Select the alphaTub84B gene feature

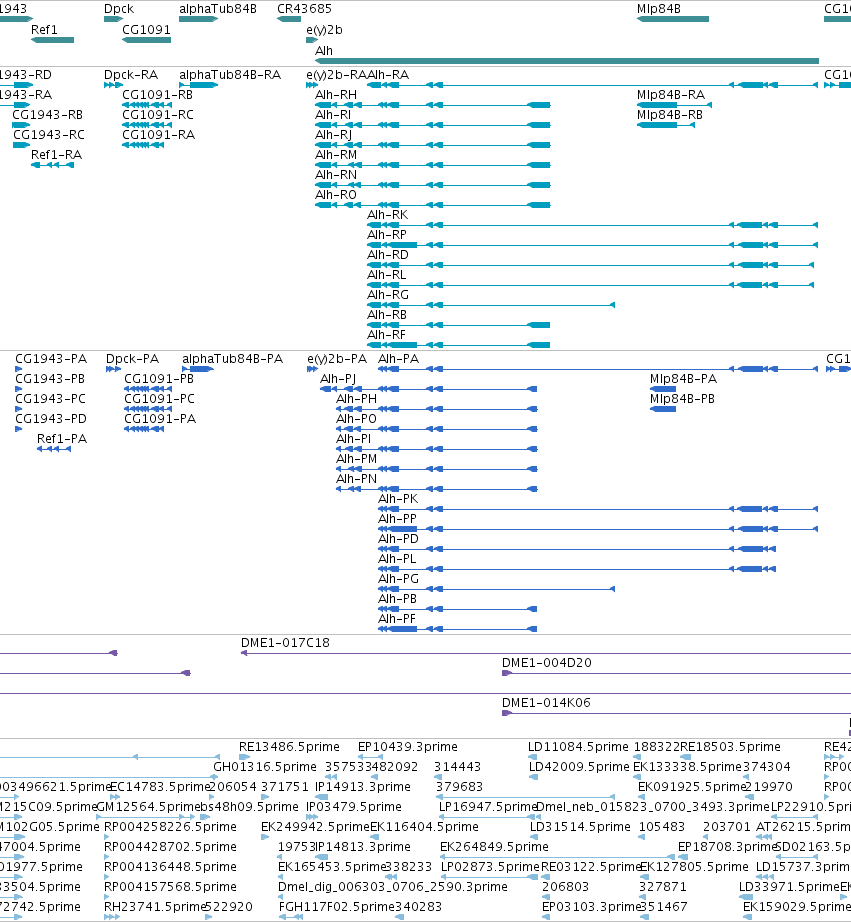pos(198,19)
